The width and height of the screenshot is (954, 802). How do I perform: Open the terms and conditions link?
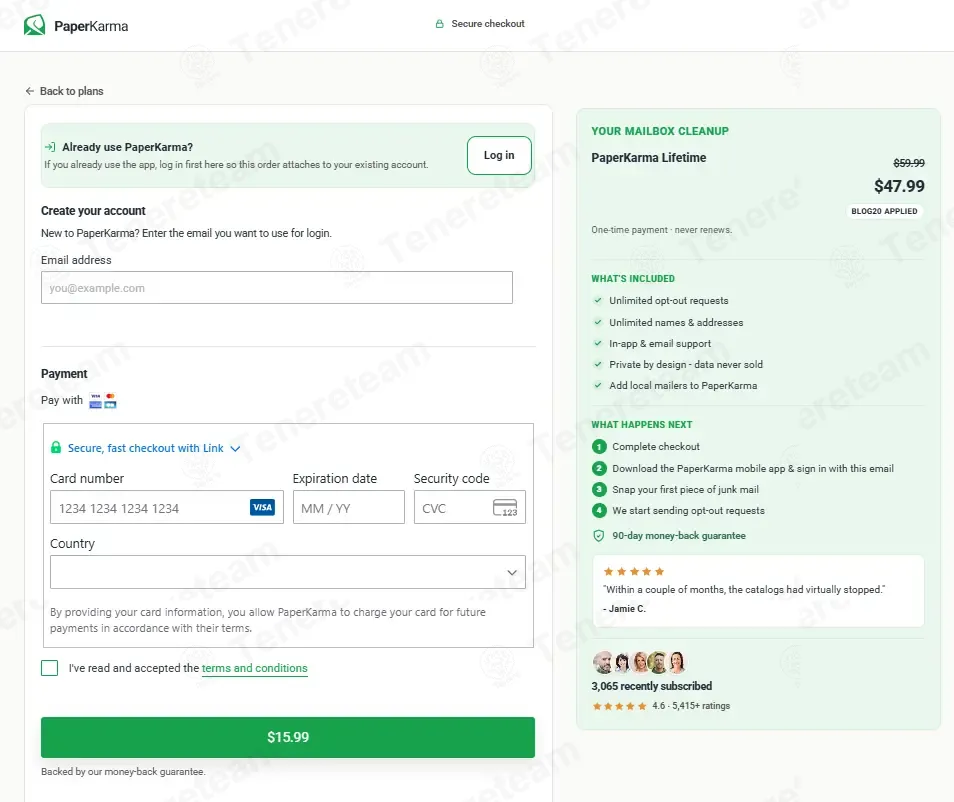[254, 668]
